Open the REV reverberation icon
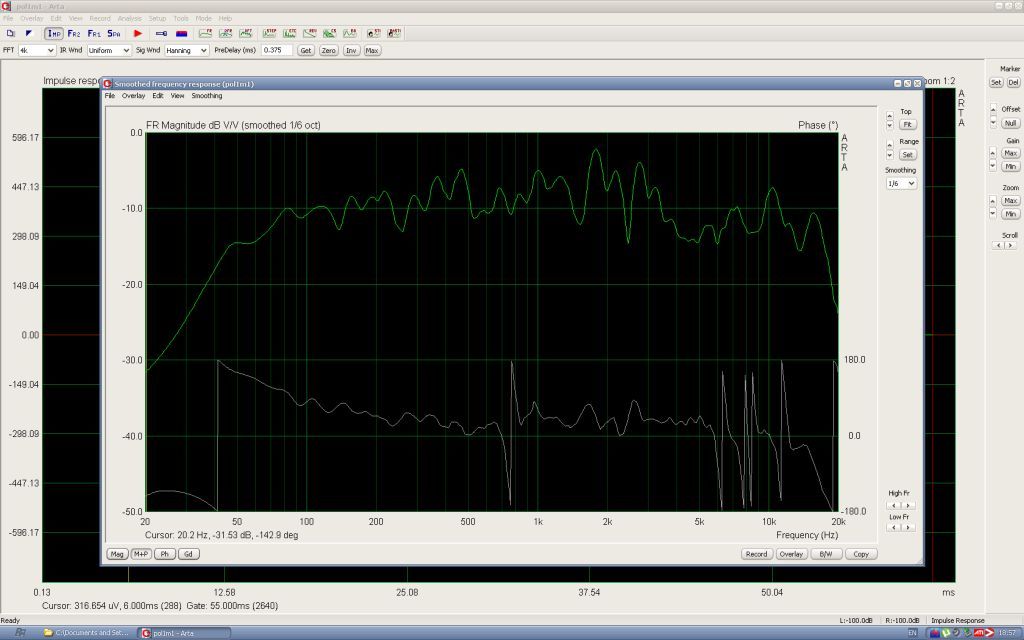The height and width of the screenshot is (640, 1024). coord(310,33)
